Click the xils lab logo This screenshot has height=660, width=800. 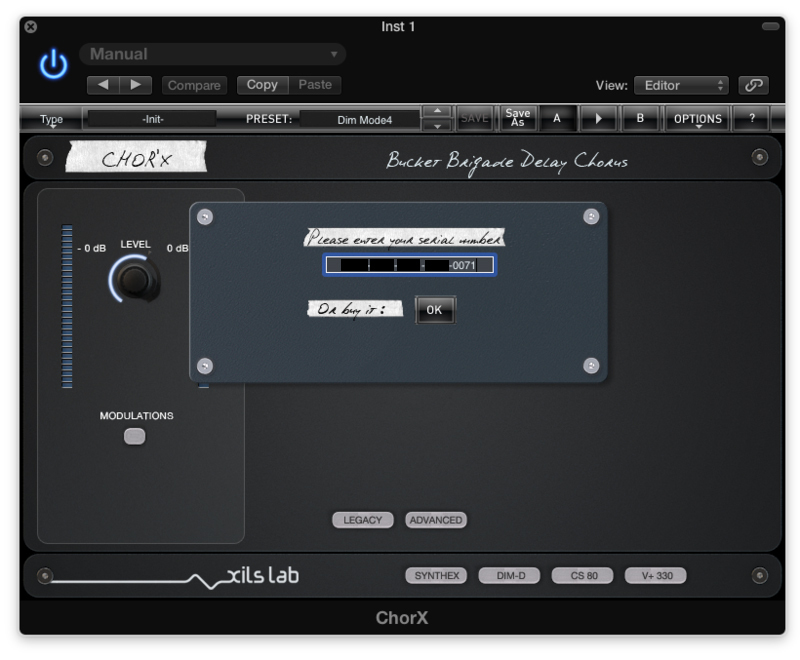(262, 575)
